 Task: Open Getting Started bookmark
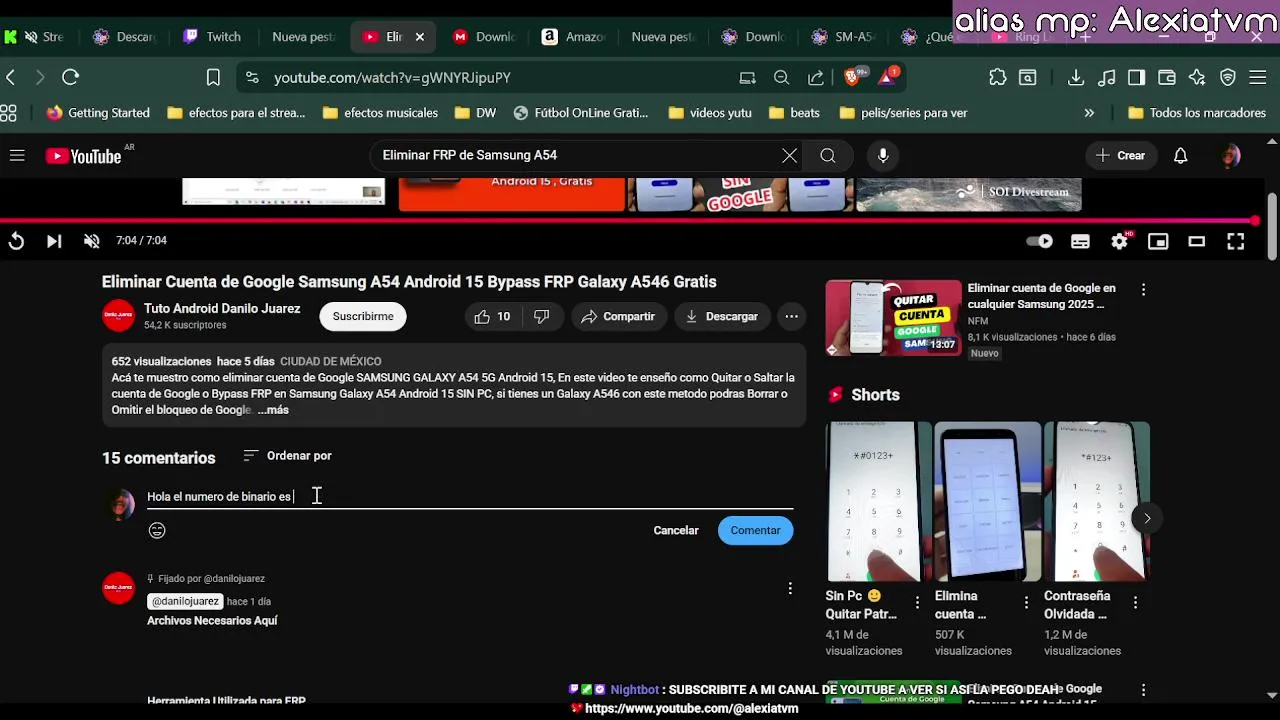tap(98, 113)
